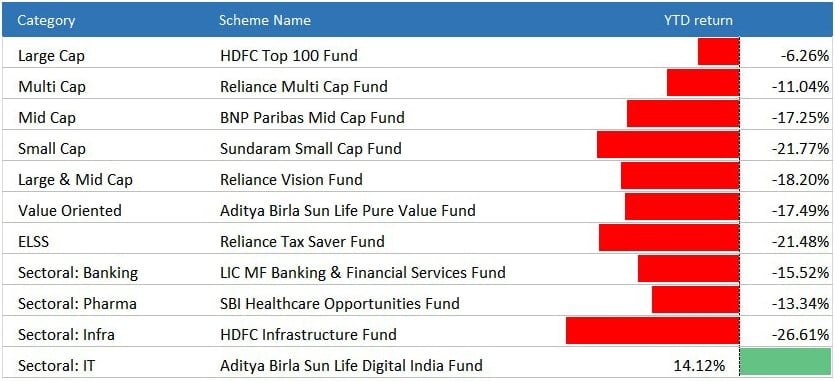Viewport: 835px width, 381px height.
Task: Click Aditya Birla Sun Life Pure Value Fund
Action: [347, 210]
